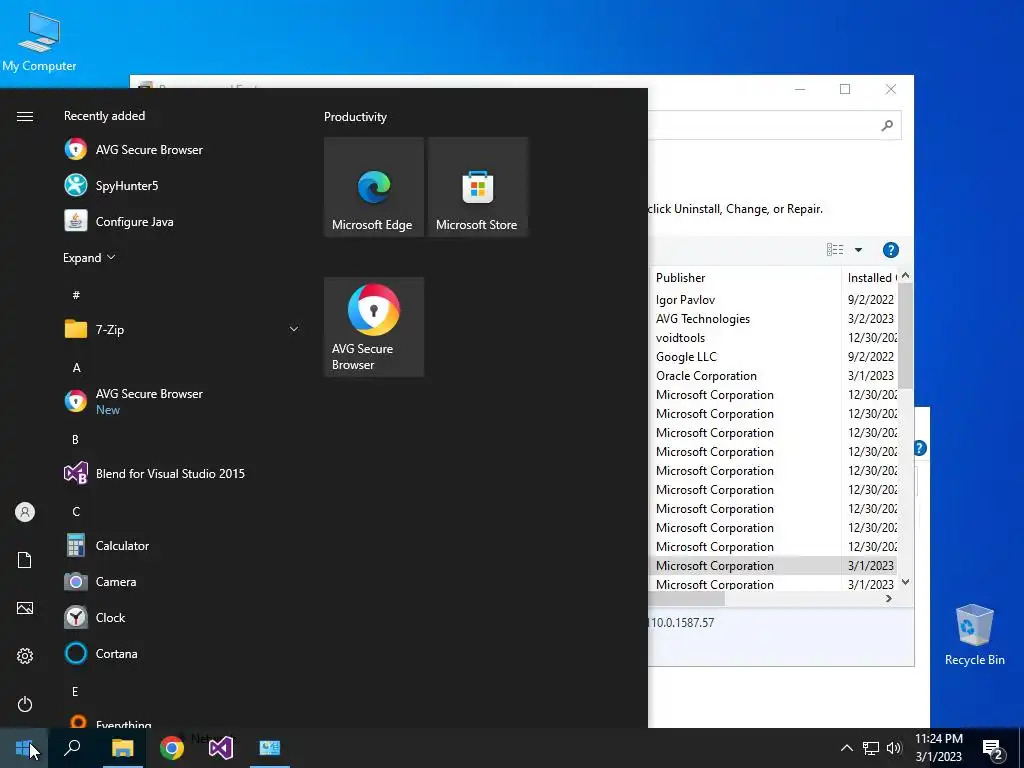Click the programs list up scroll arrow
This screenshot has width=1024, height=768.
click(x=905, y=276)
